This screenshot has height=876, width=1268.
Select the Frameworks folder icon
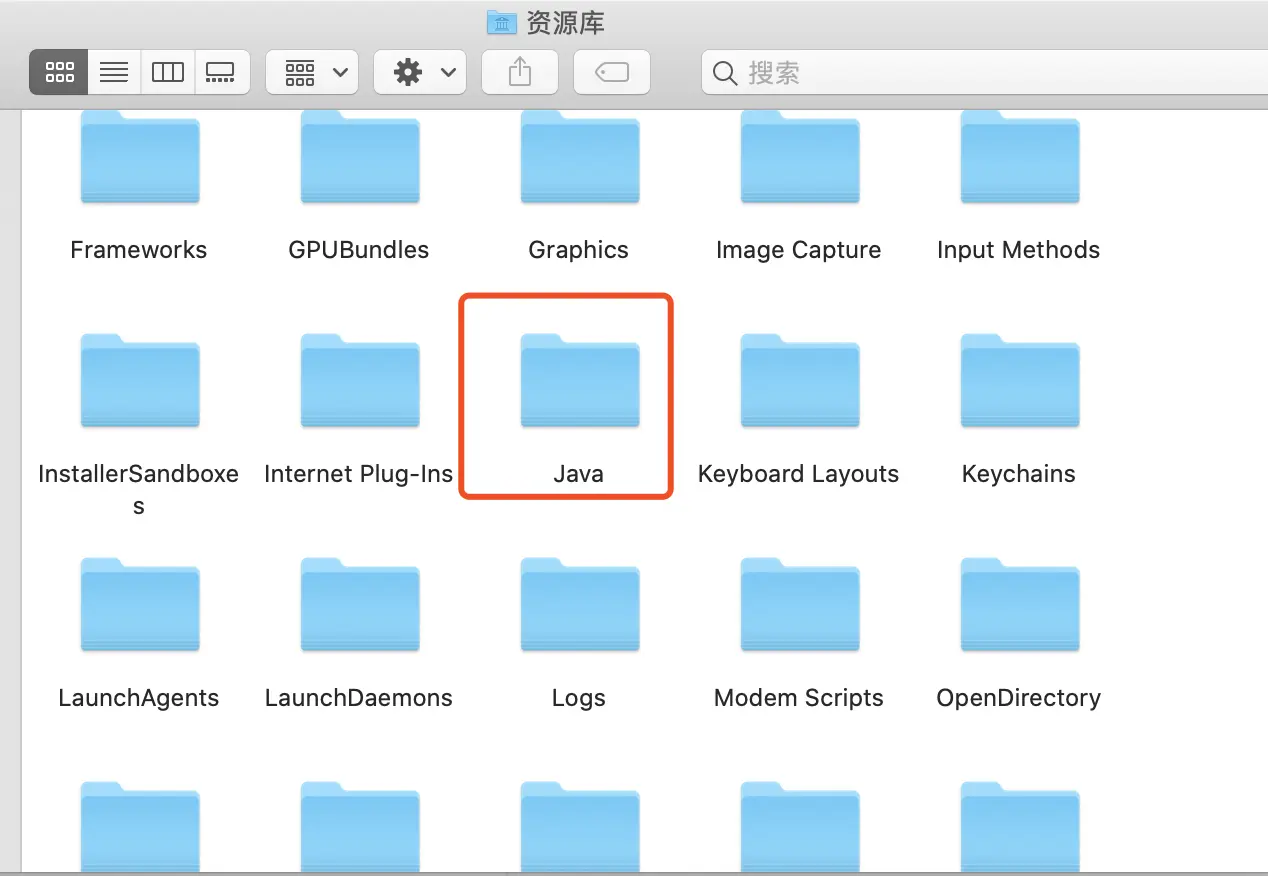tap(140, 157)
